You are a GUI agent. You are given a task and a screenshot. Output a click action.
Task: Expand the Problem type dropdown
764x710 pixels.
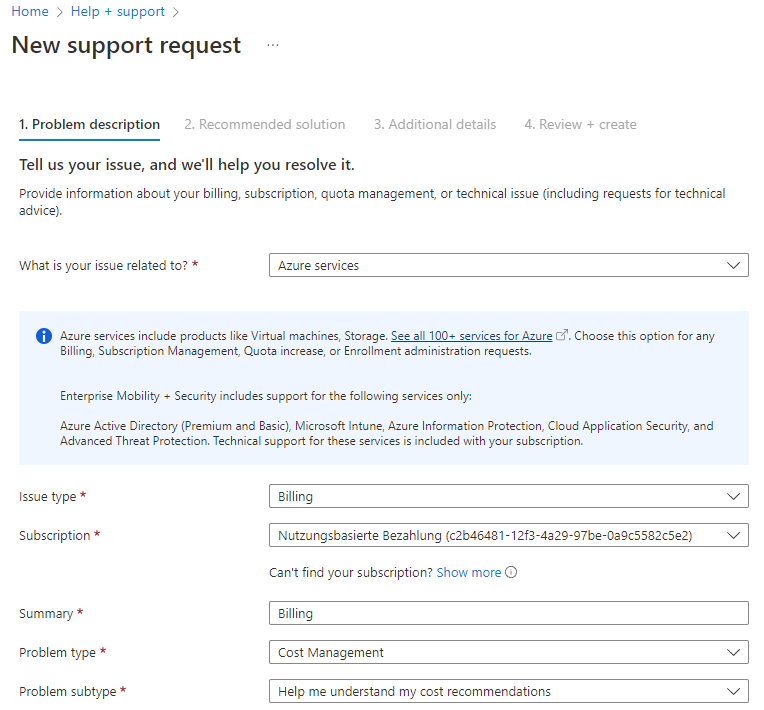coord(509,652)
